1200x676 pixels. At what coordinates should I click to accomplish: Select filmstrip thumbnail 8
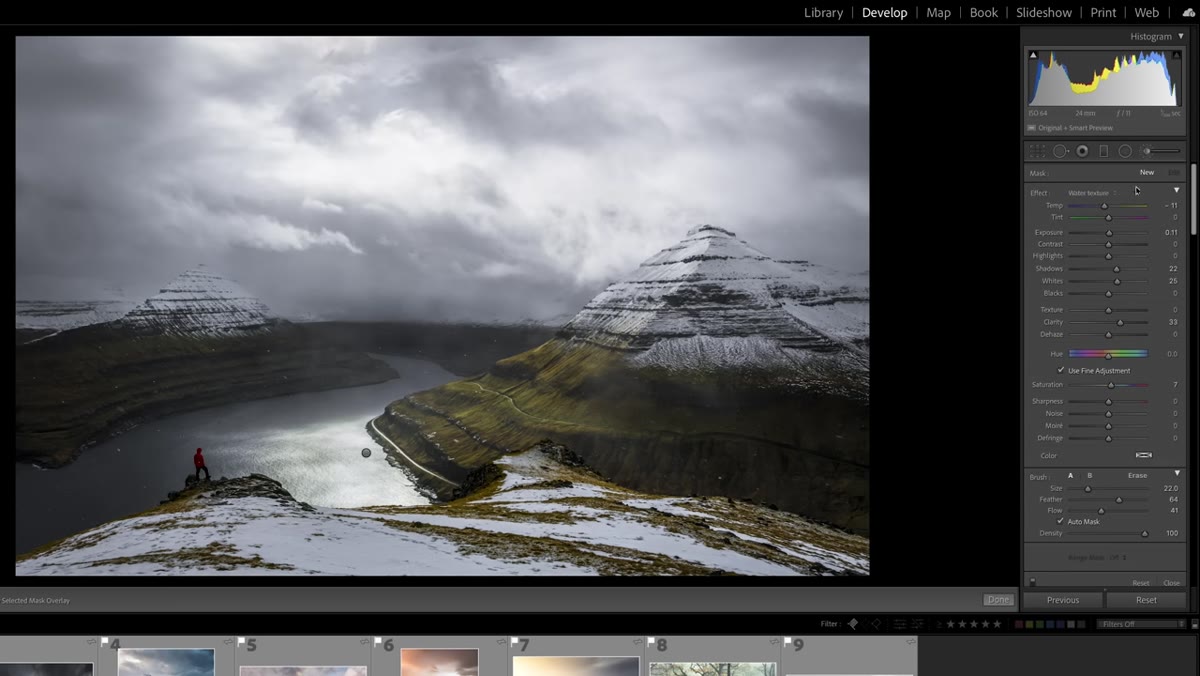click(713, 669)
